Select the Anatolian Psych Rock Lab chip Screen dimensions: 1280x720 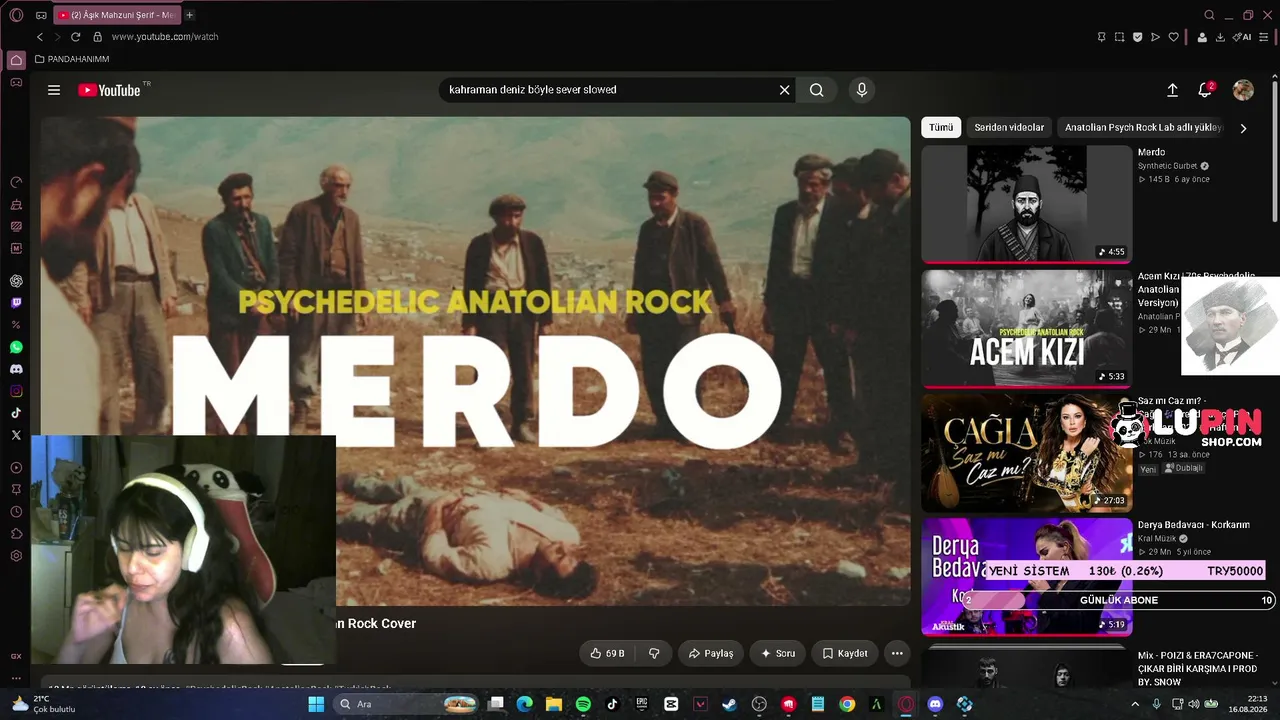1143,127
